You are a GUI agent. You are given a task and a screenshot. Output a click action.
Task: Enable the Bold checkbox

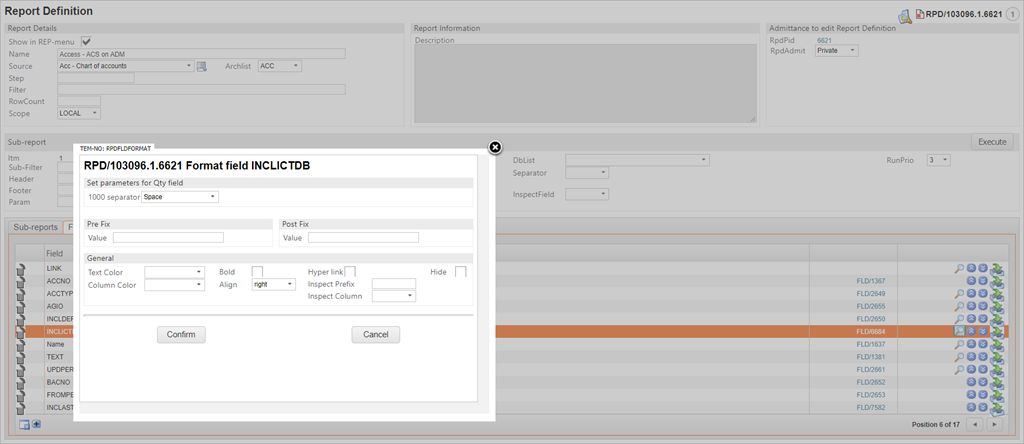pos(257,272)
